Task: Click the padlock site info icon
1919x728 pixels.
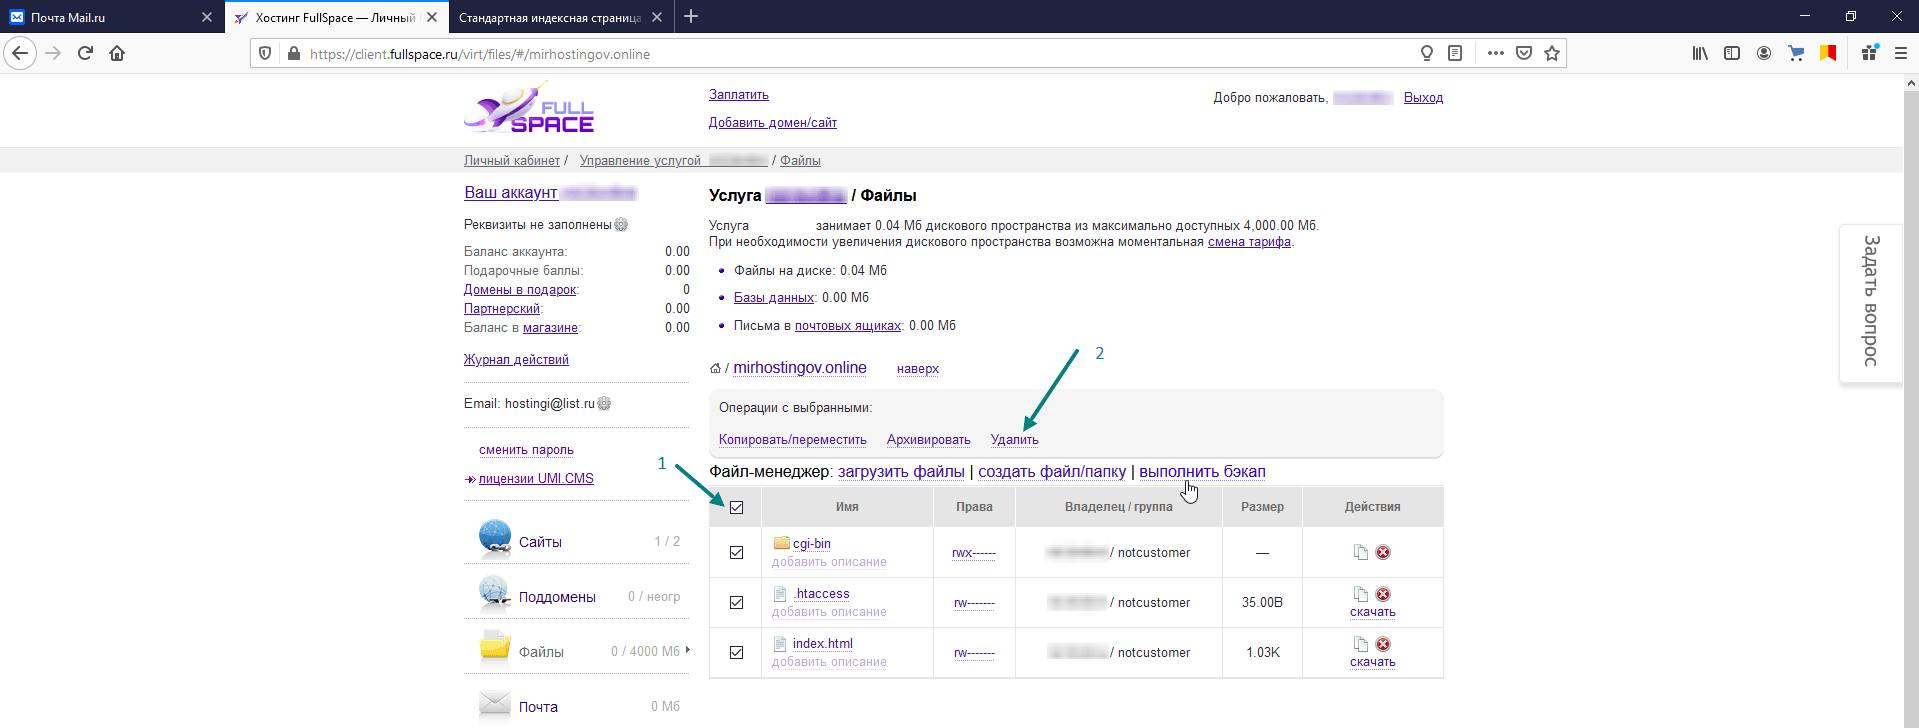Action: pos(293,54)
